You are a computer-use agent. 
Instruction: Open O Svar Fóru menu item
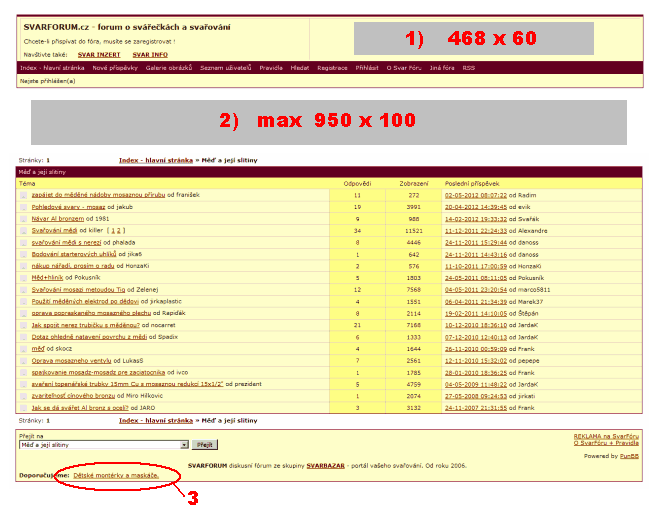(x=404, y=68)
